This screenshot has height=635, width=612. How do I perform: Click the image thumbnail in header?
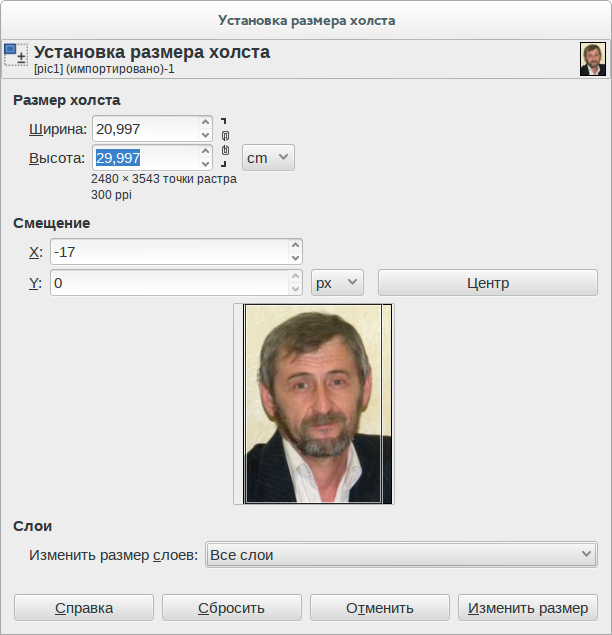pyautogui.click(x=593, y=59)
